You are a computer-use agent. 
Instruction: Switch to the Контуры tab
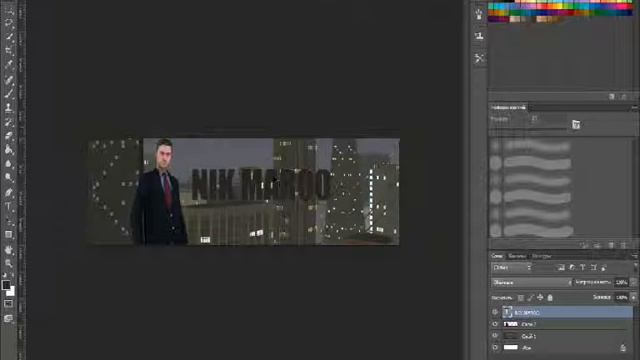[542, 256]
